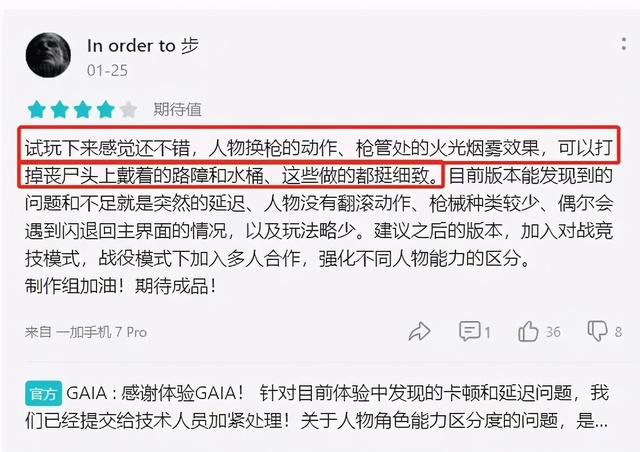640x452 pixels.
Task: Click the 01-25 post date
Action: (x=107, y=71)
